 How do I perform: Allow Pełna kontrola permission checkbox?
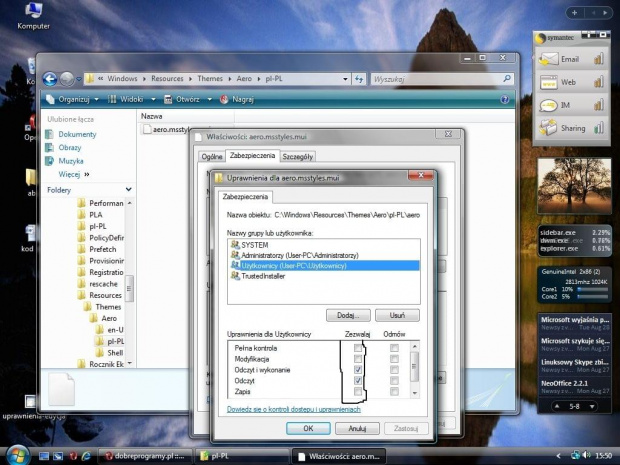[357, 348]
